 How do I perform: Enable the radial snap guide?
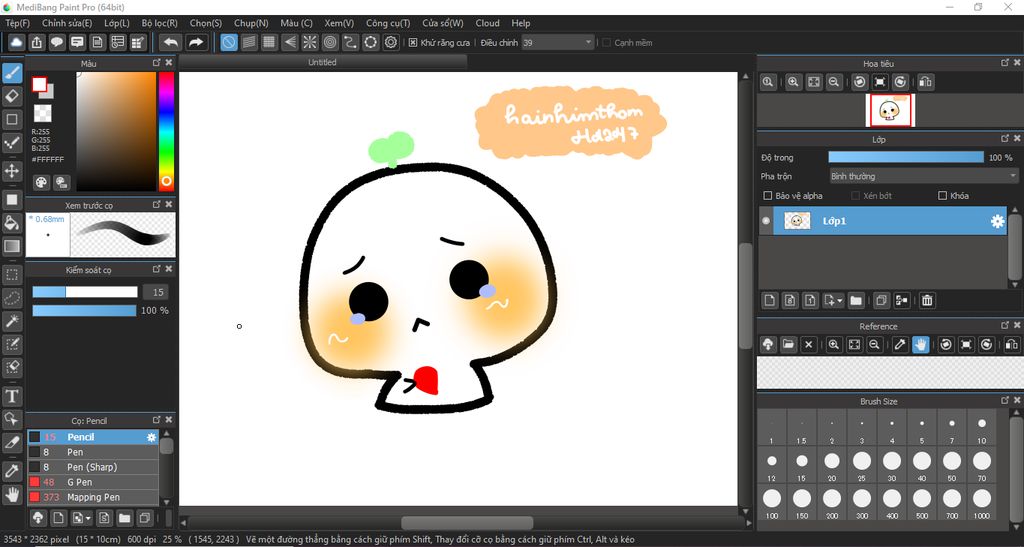(310, 42)
